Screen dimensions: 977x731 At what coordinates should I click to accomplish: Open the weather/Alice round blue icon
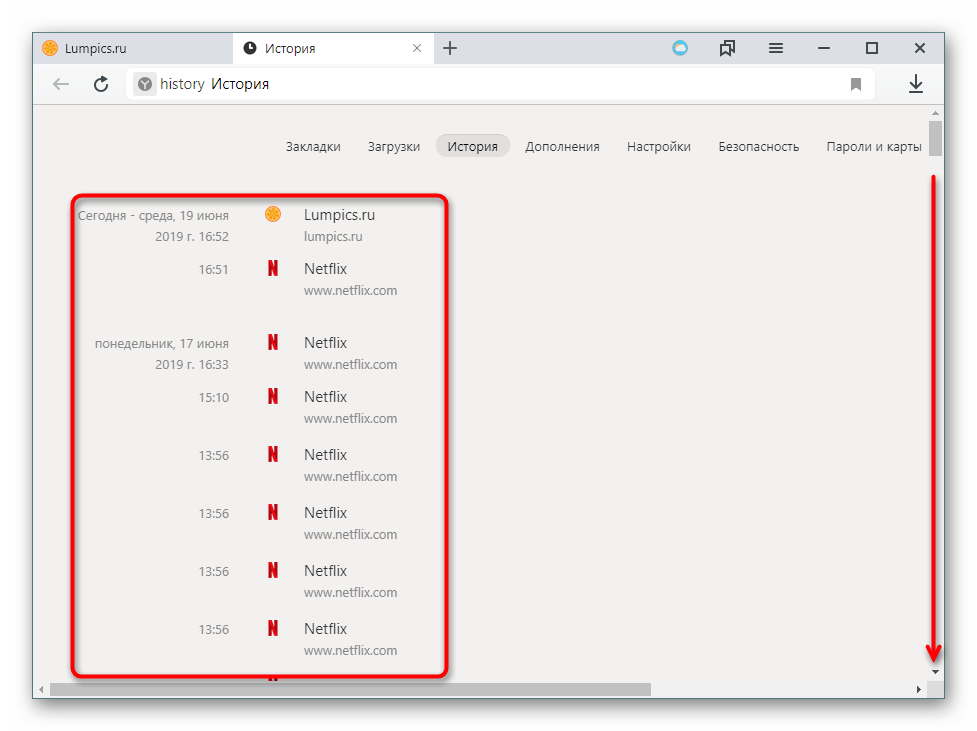coord(680,48)
